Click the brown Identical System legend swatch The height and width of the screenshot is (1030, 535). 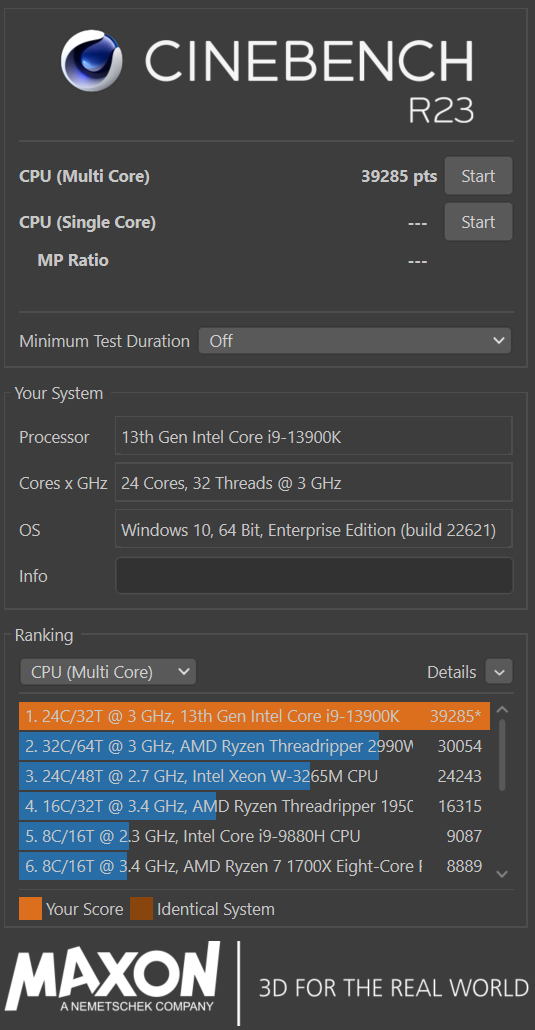click(x=141, y=909)
